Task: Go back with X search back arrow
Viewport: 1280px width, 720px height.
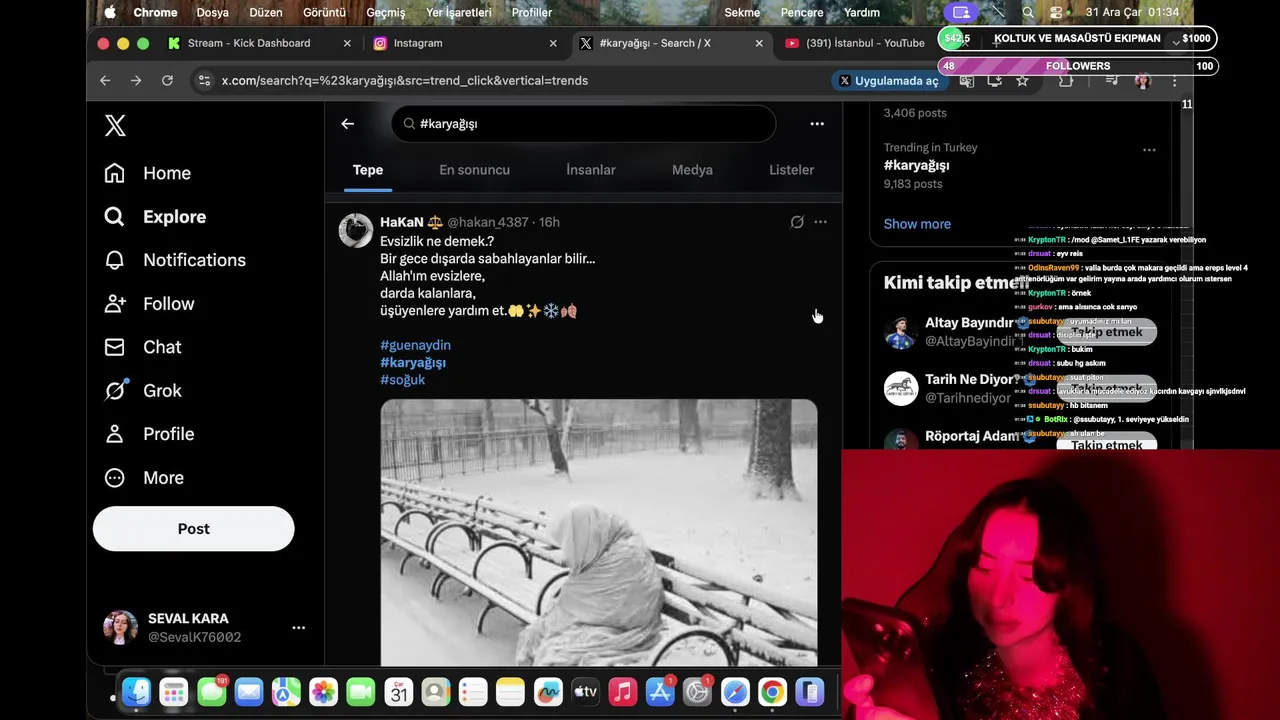Action: click(347, 124)
